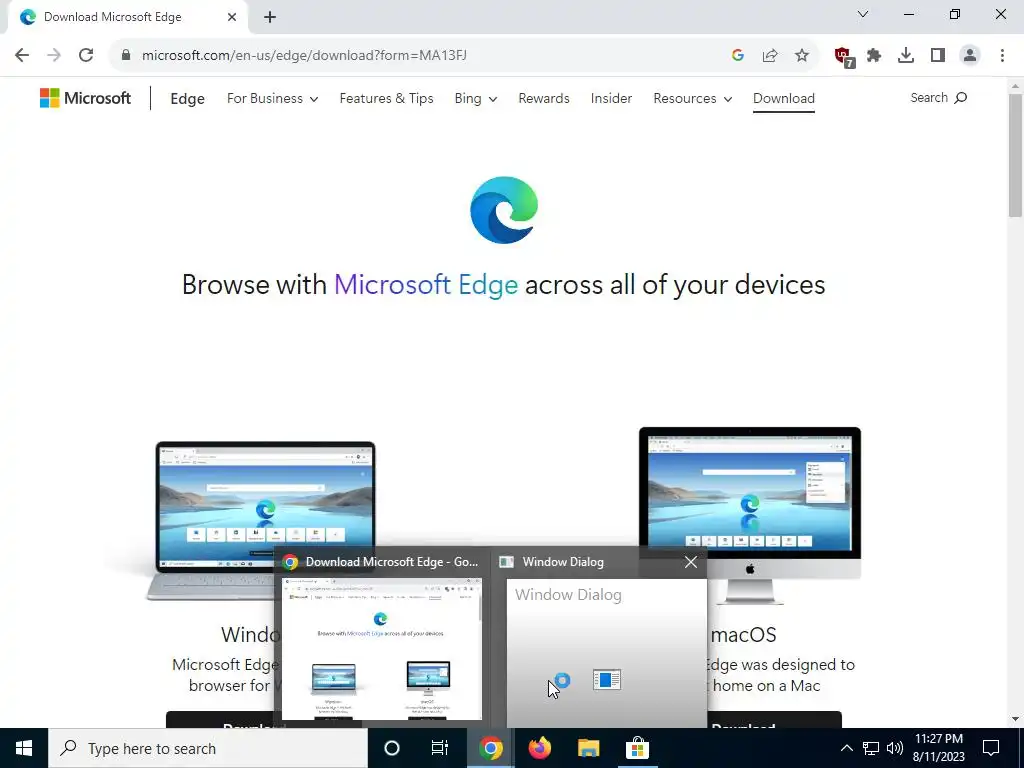
Task: Click the Google icon in address bar
Action: 738,55
